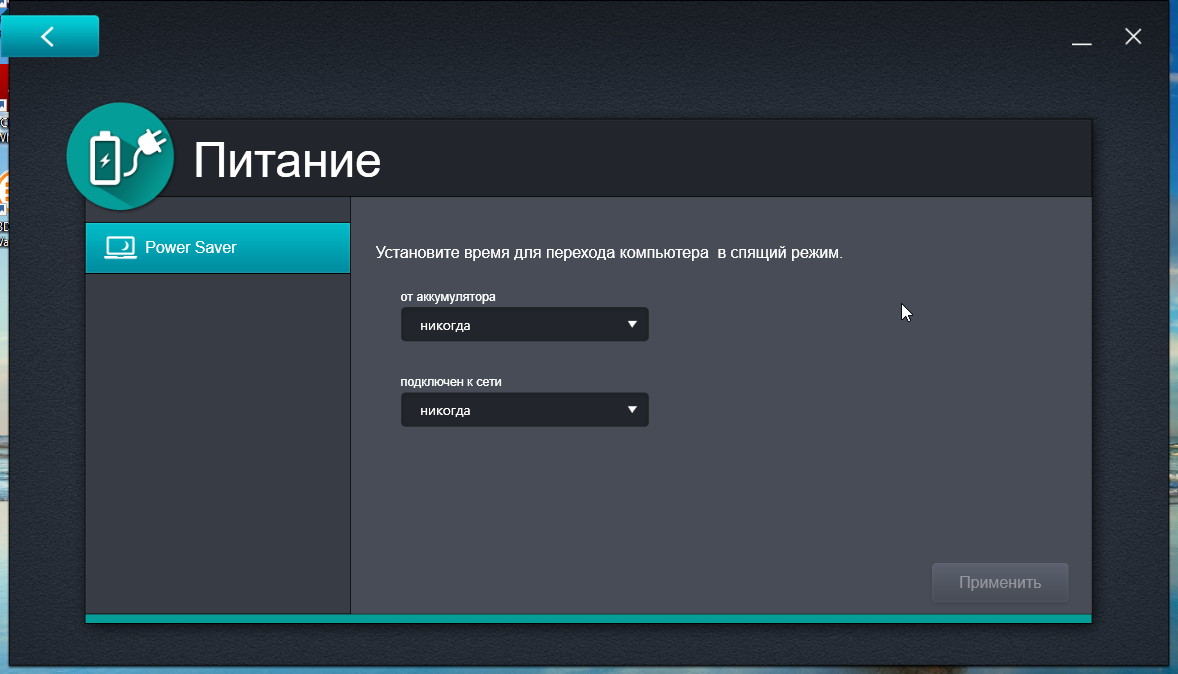The width and height of the screenshot is (1178, 674).
Task: Expand the 'подключен к сети' dropdown arrow
Action: 632,410
